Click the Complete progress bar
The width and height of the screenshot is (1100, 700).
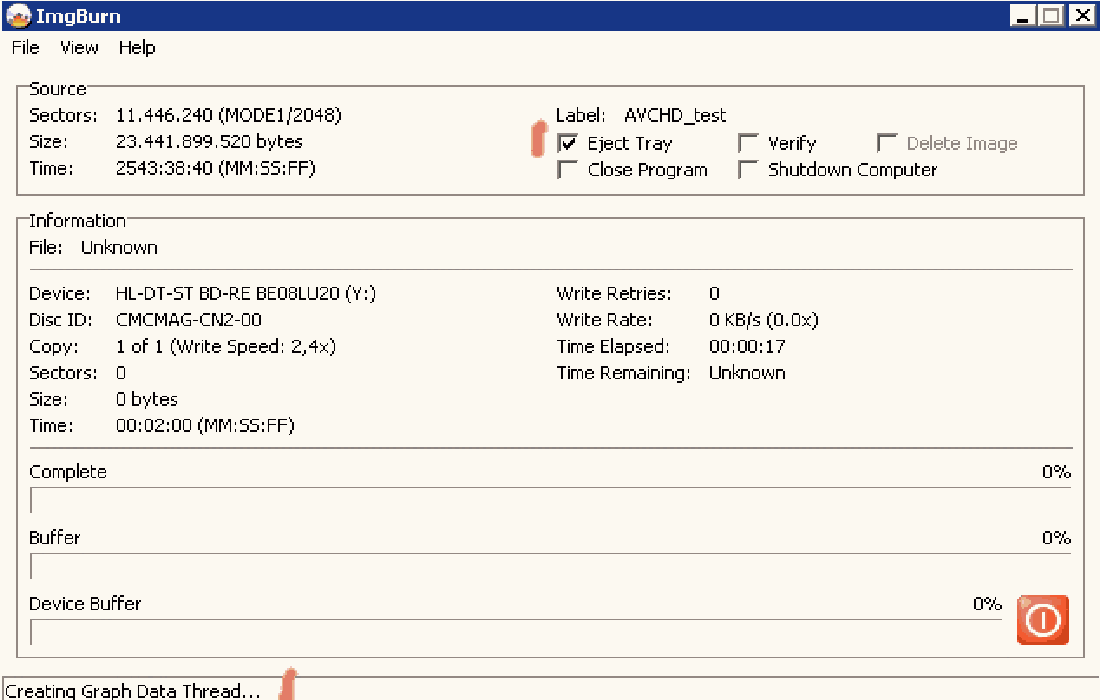(x=550, y=500)
